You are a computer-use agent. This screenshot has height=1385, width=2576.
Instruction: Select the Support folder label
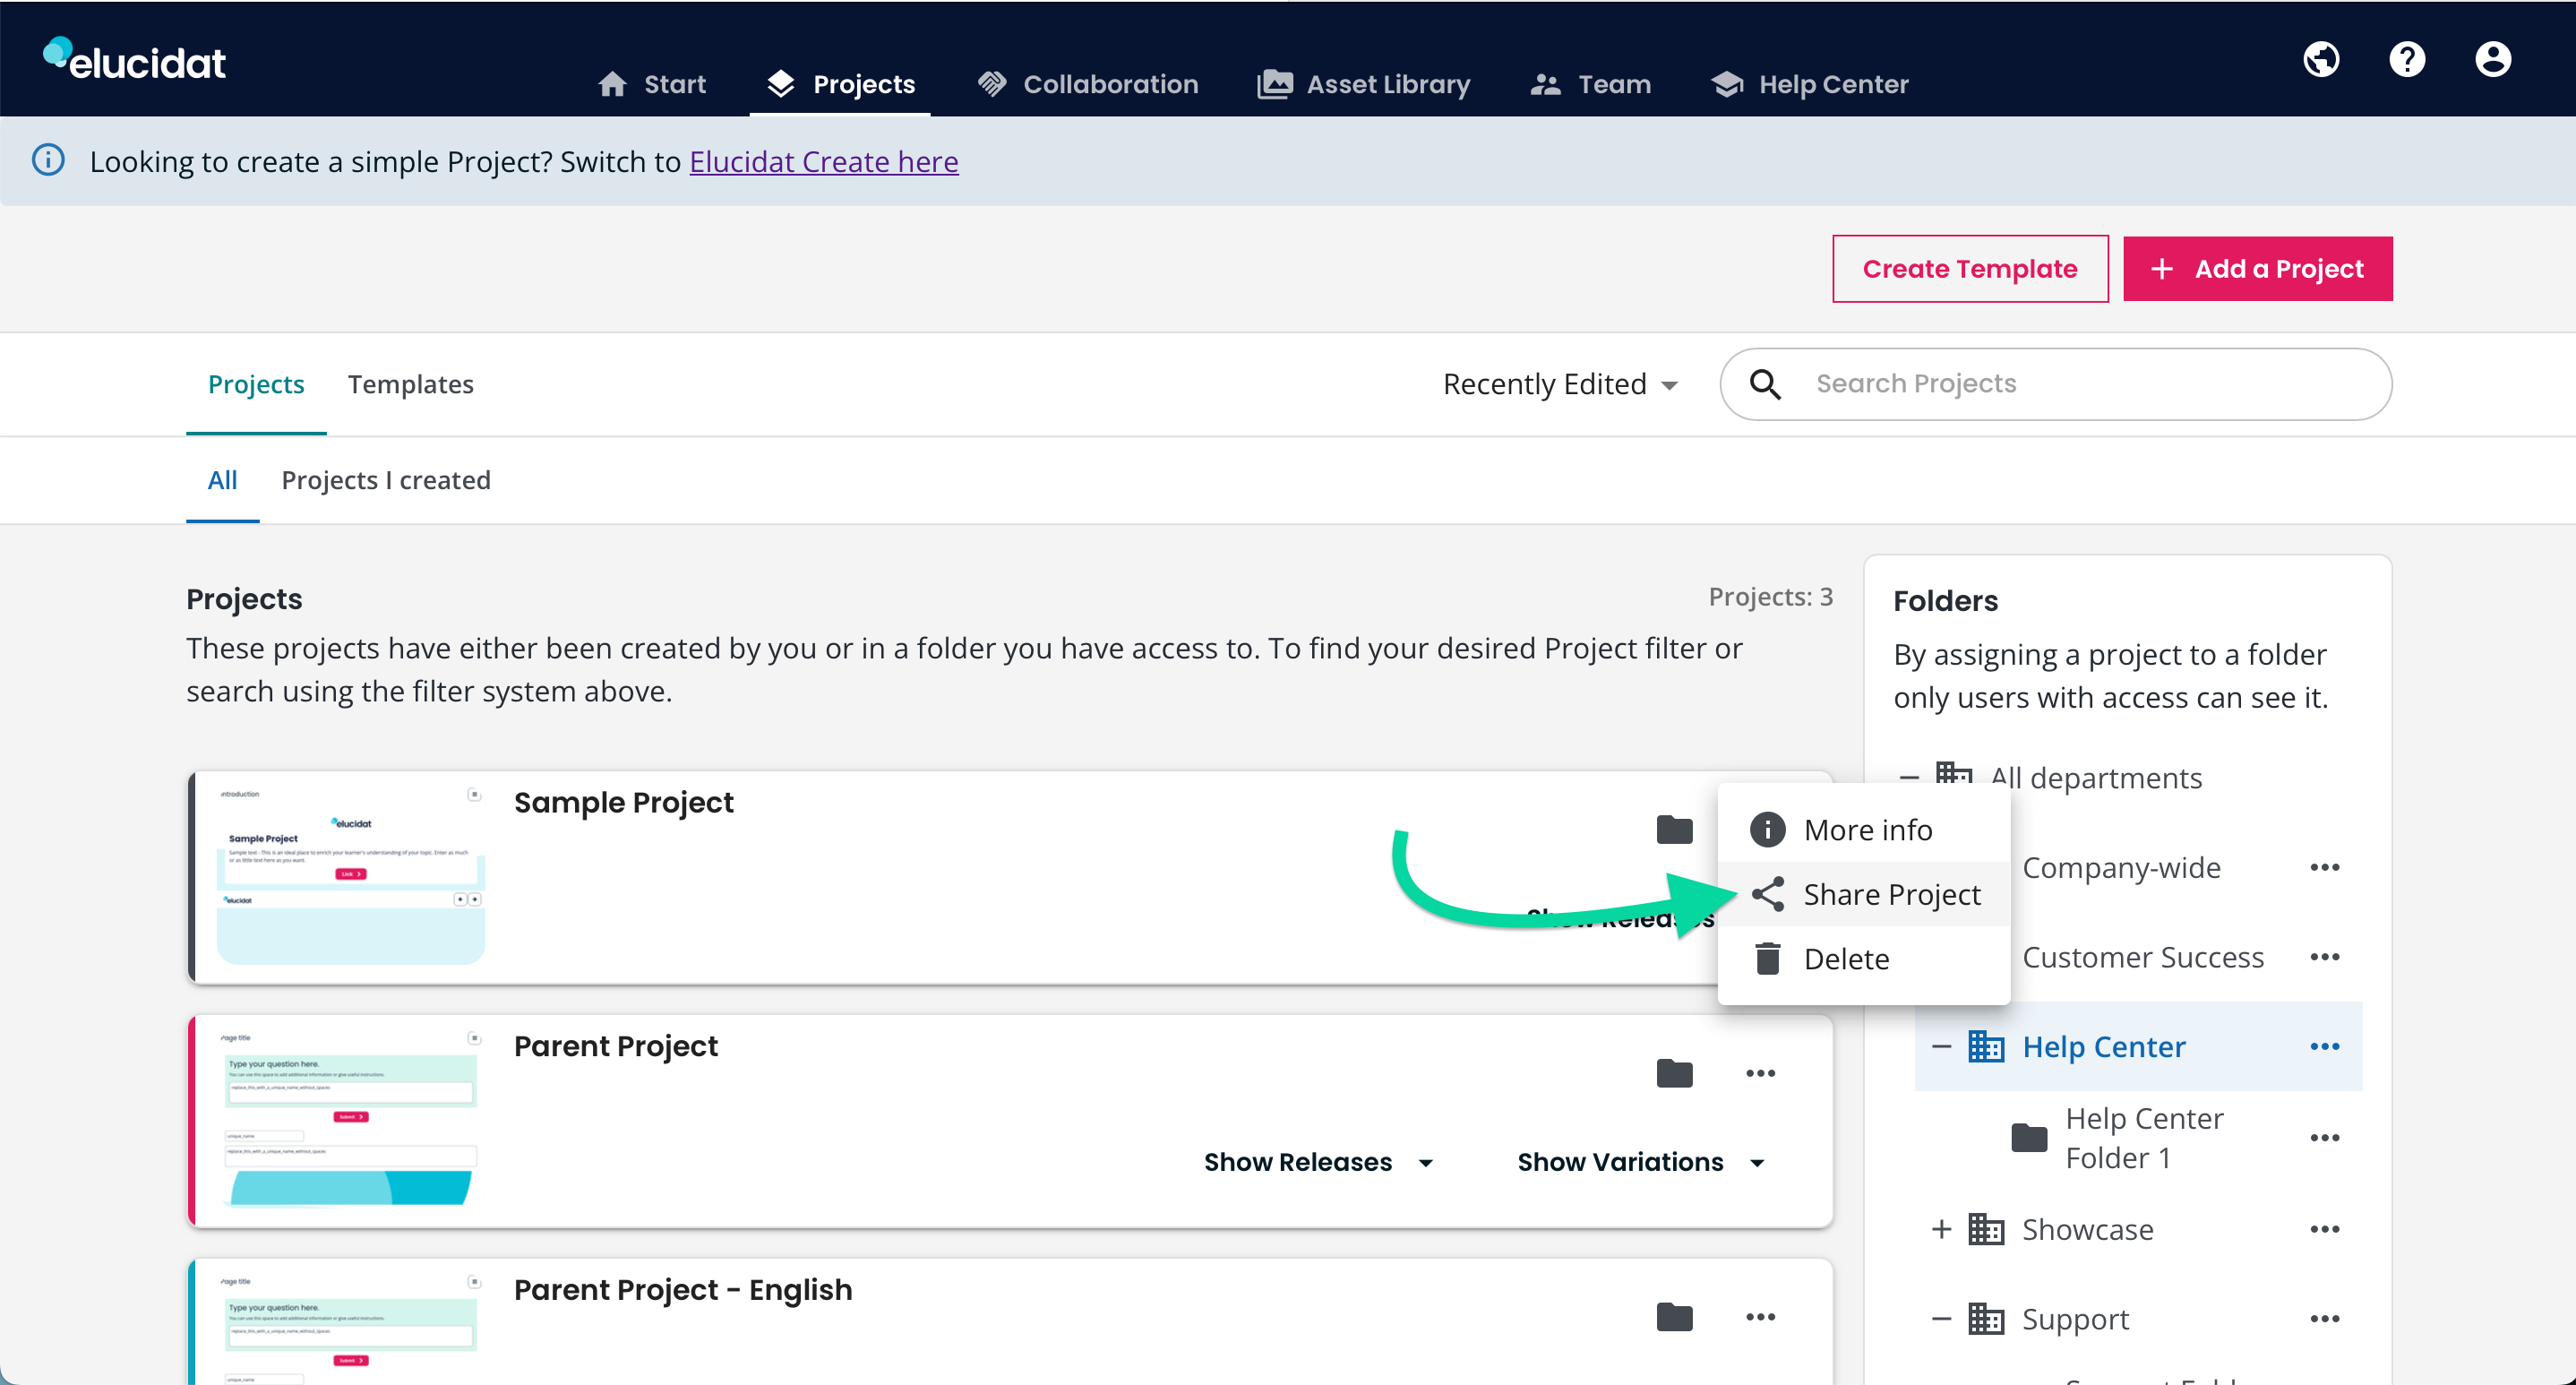coord(2076,1319)
